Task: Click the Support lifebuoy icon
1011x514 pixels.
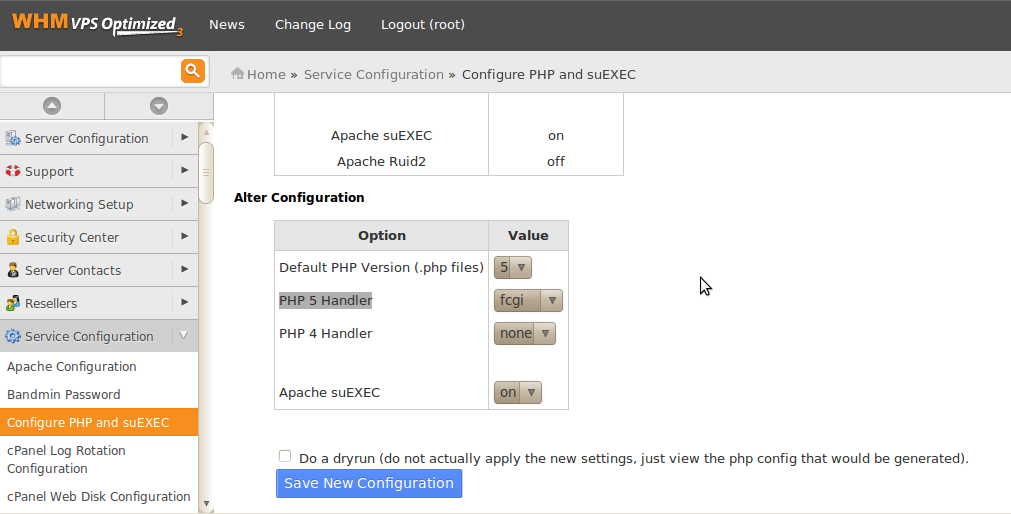Action: click(x=13, y=171)
